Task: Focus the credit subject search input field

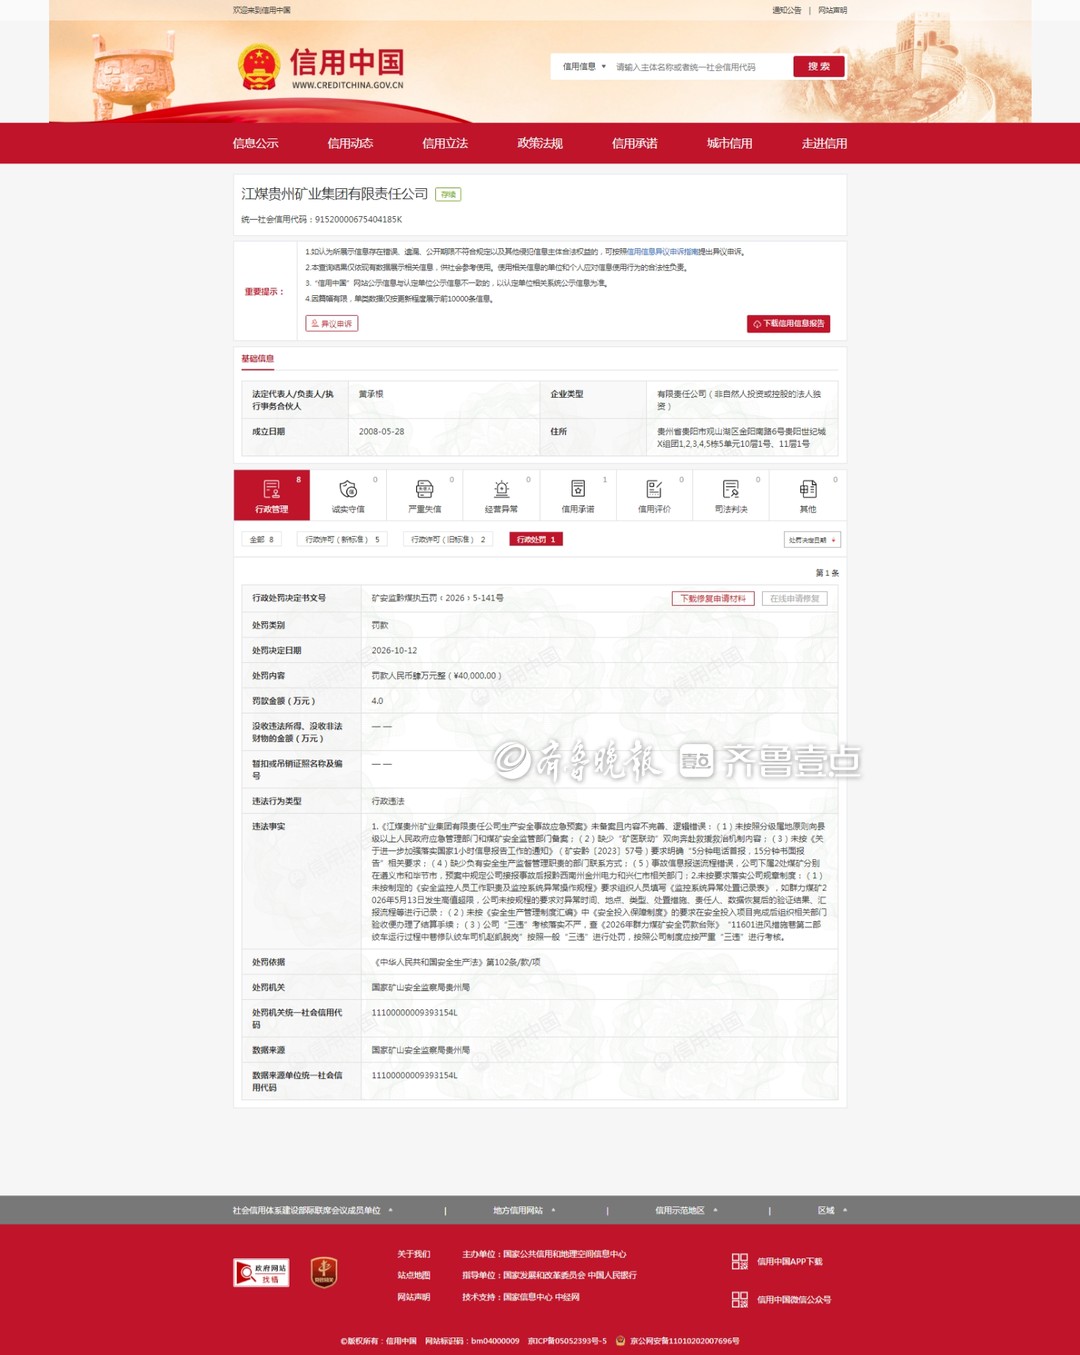Action: 700,67
